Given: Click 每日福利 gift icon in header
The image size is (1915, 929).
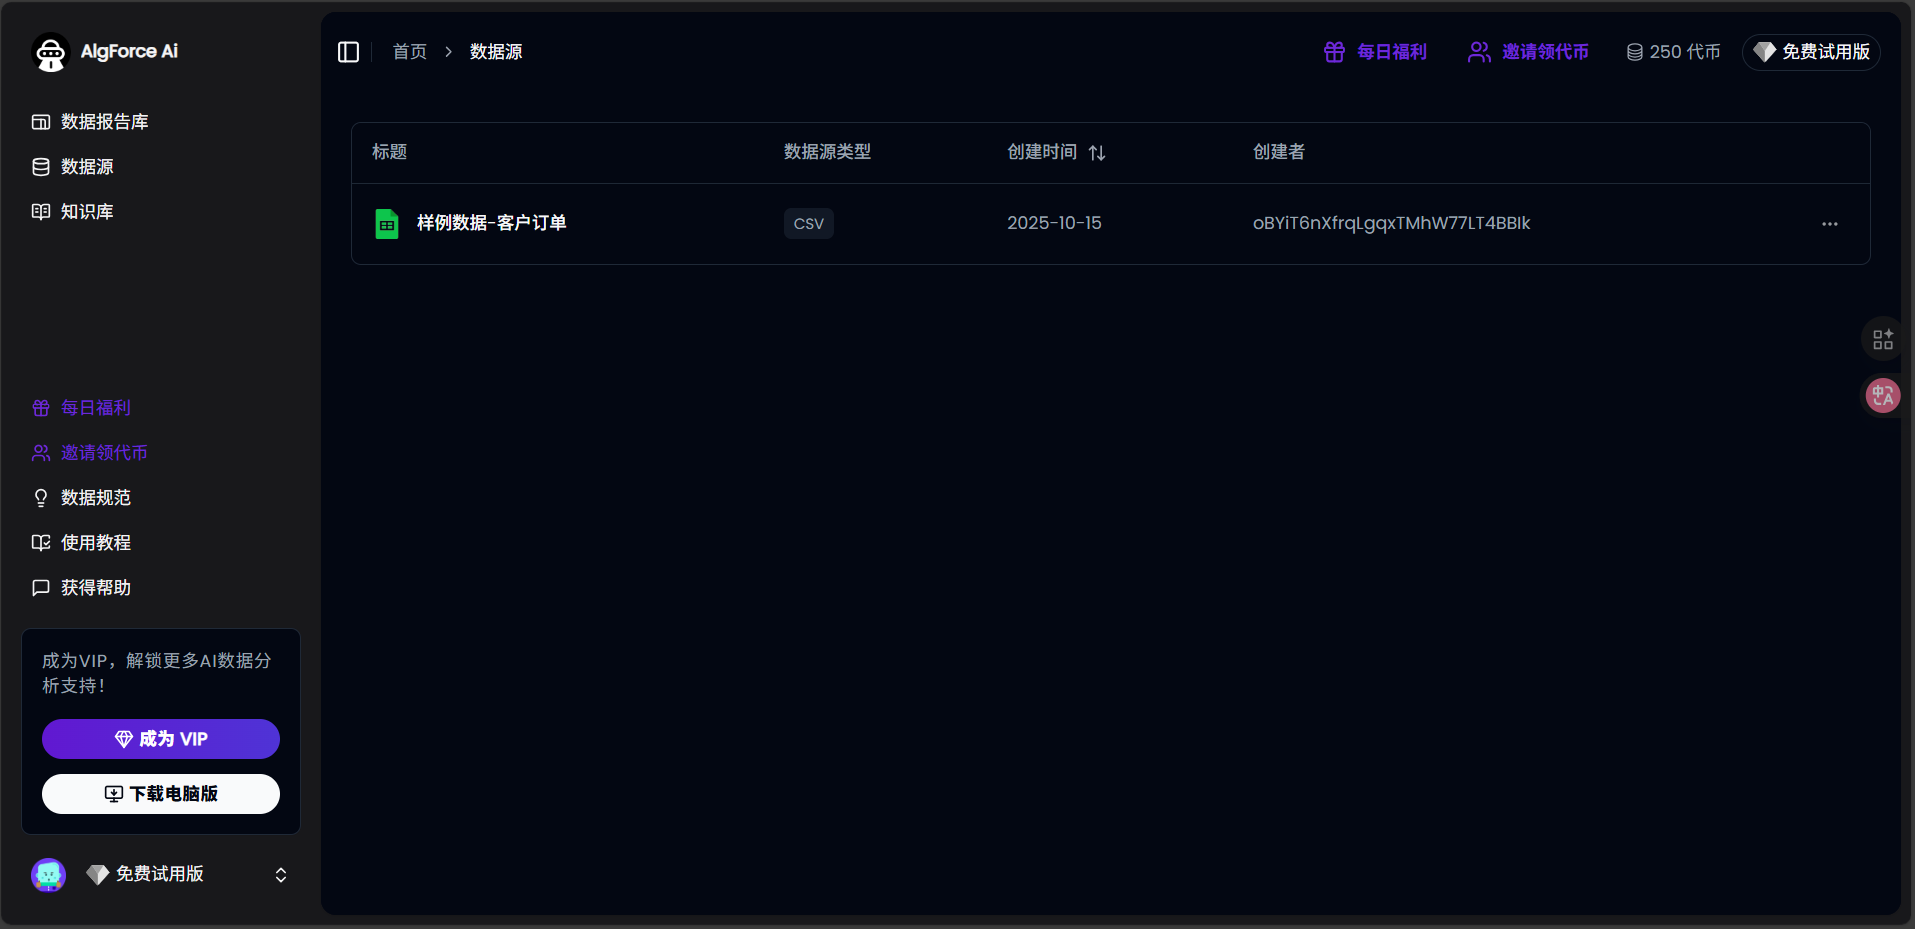Looking at the screenshot, I should (1334, 52).
